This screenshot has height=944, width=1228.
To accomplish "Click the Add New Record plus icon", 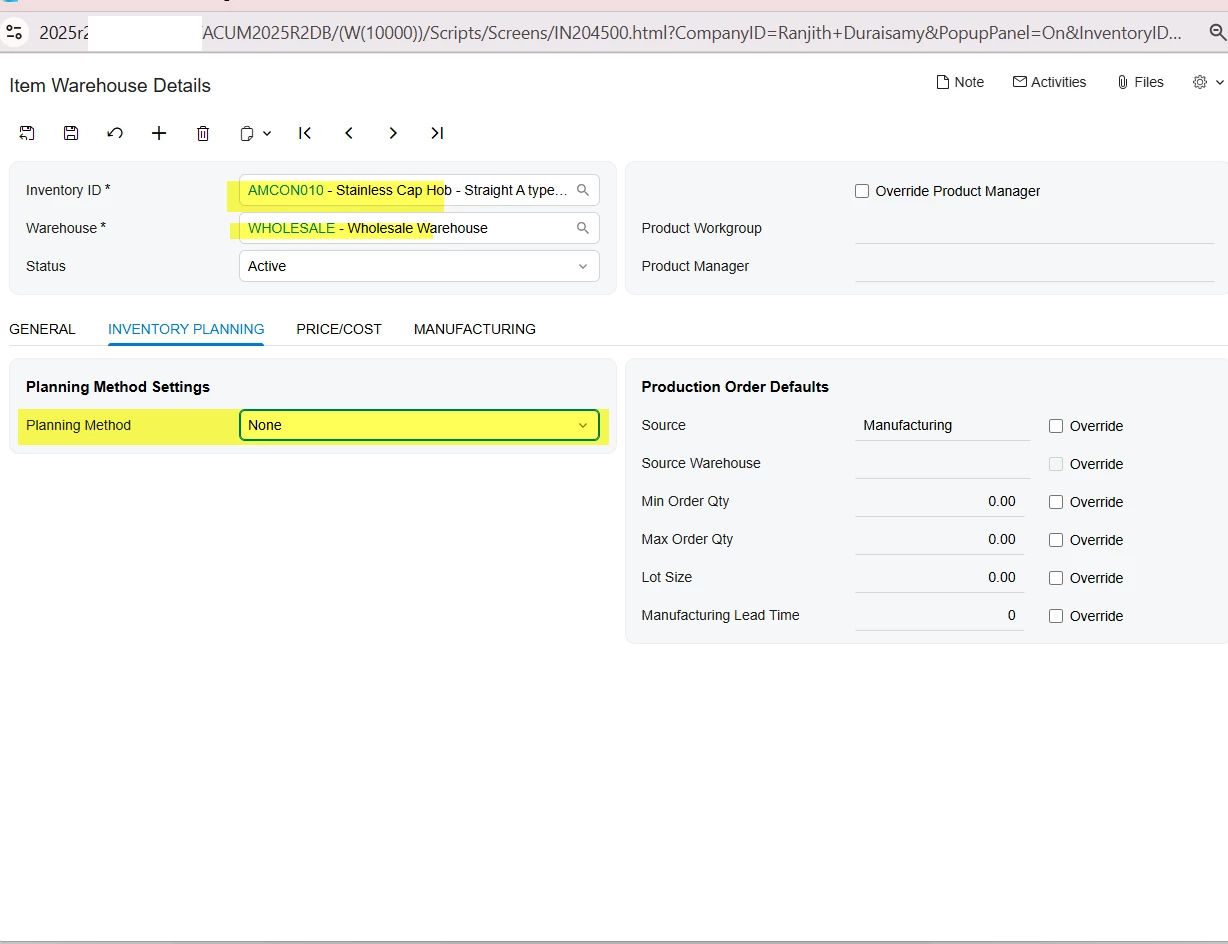I will click(159, 133).
